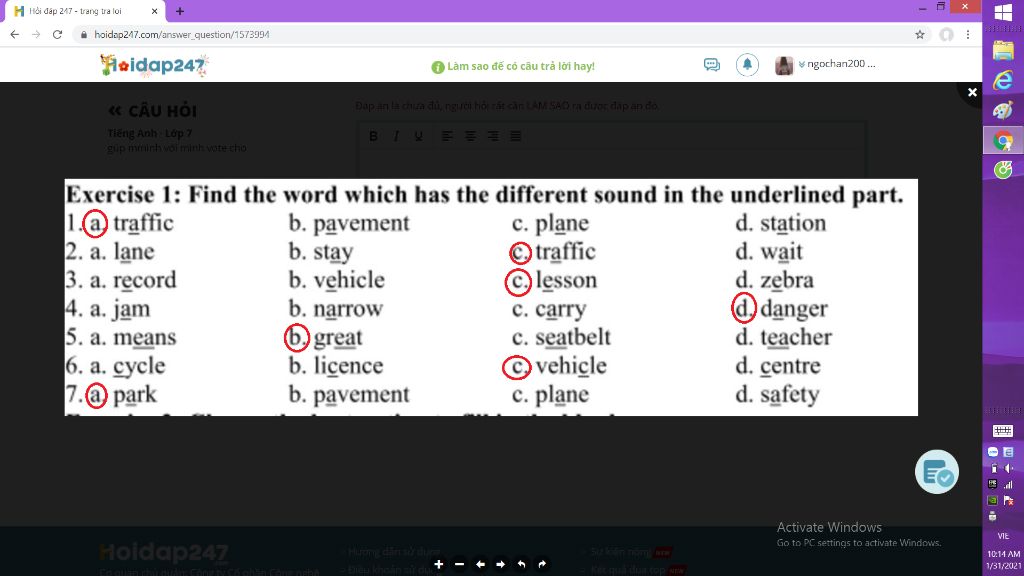Switch to Chrome on the taskbar
This screenshot has height=576, width=1024.
point(1003,140)
